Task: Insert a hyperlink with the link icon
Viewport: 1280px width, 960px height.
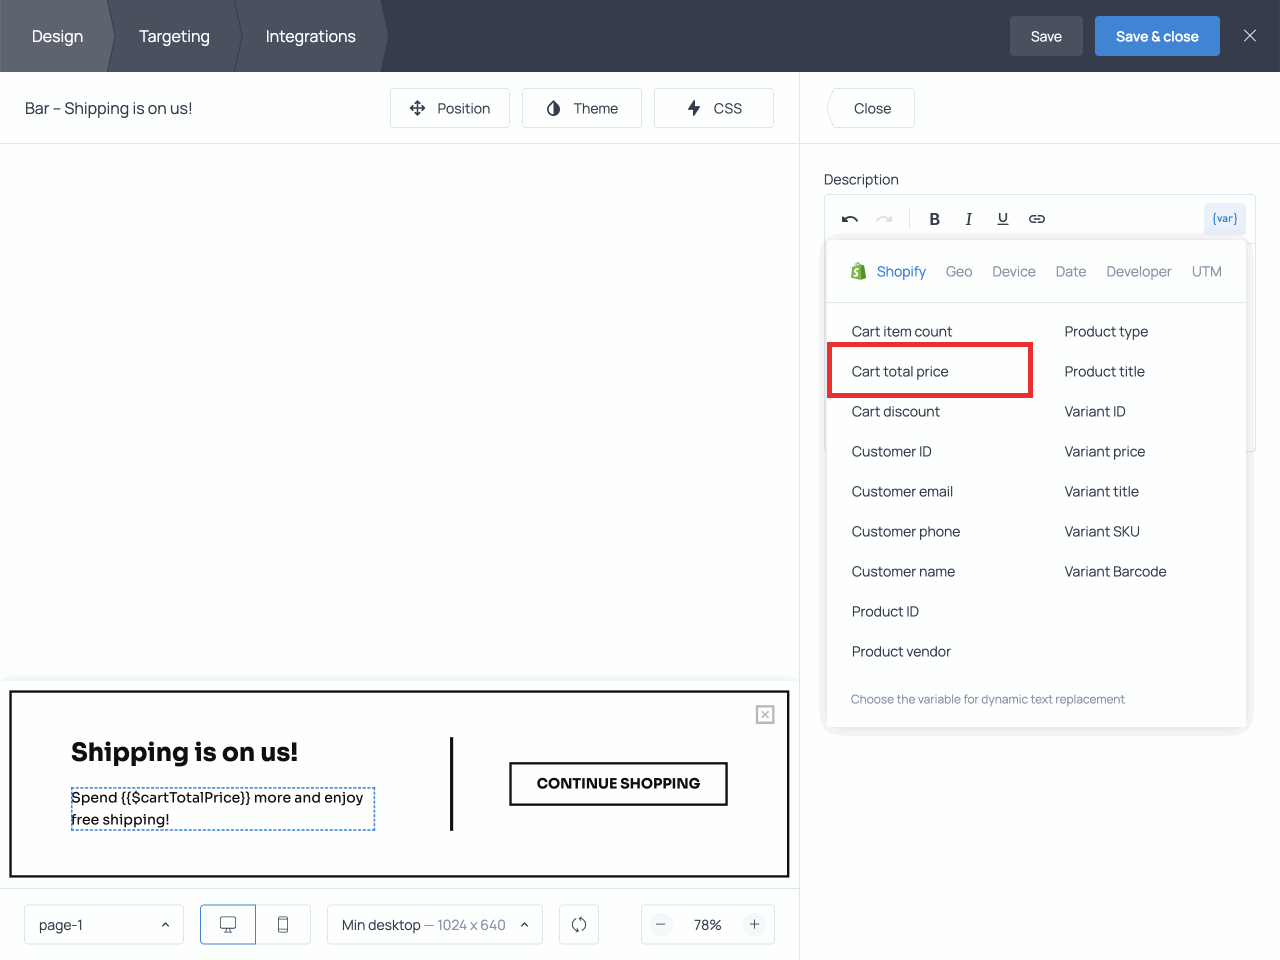Action: pos(1037,219)
